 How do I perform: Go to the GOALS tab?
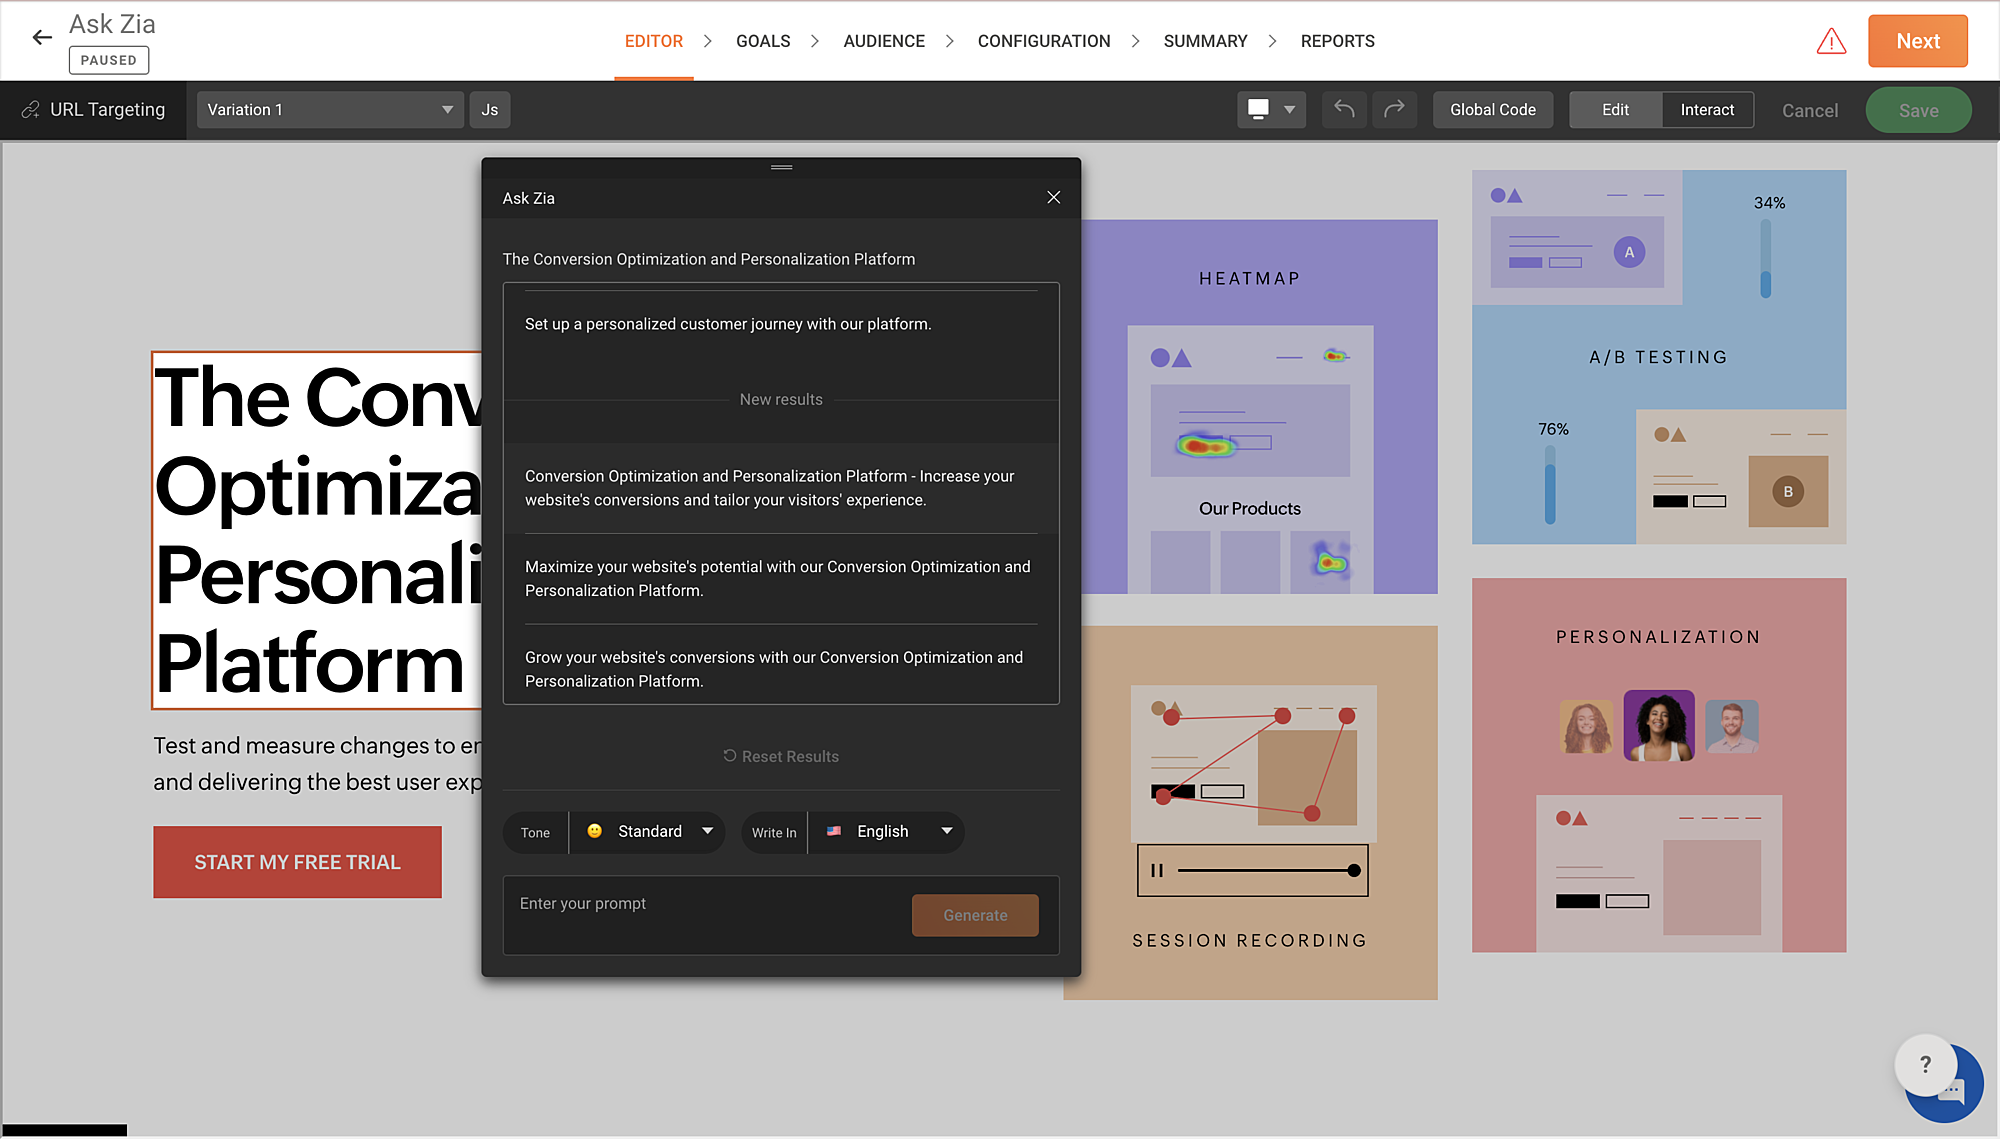pyautogui.click(x=763, y=41)
